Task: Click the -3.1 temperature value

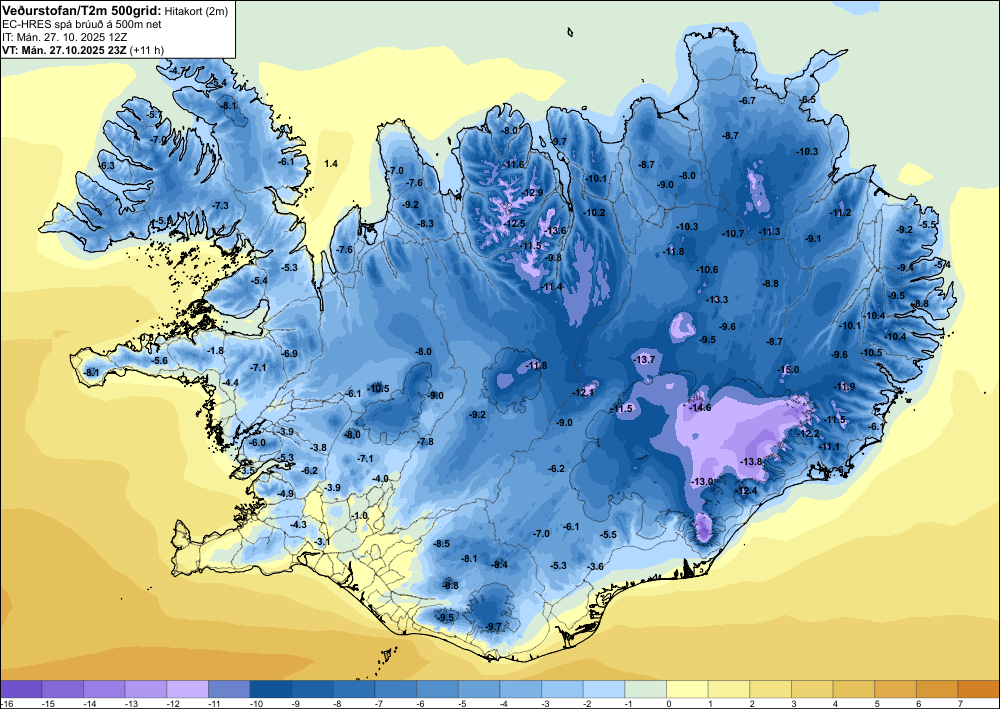Action: [x=323, y=541]
